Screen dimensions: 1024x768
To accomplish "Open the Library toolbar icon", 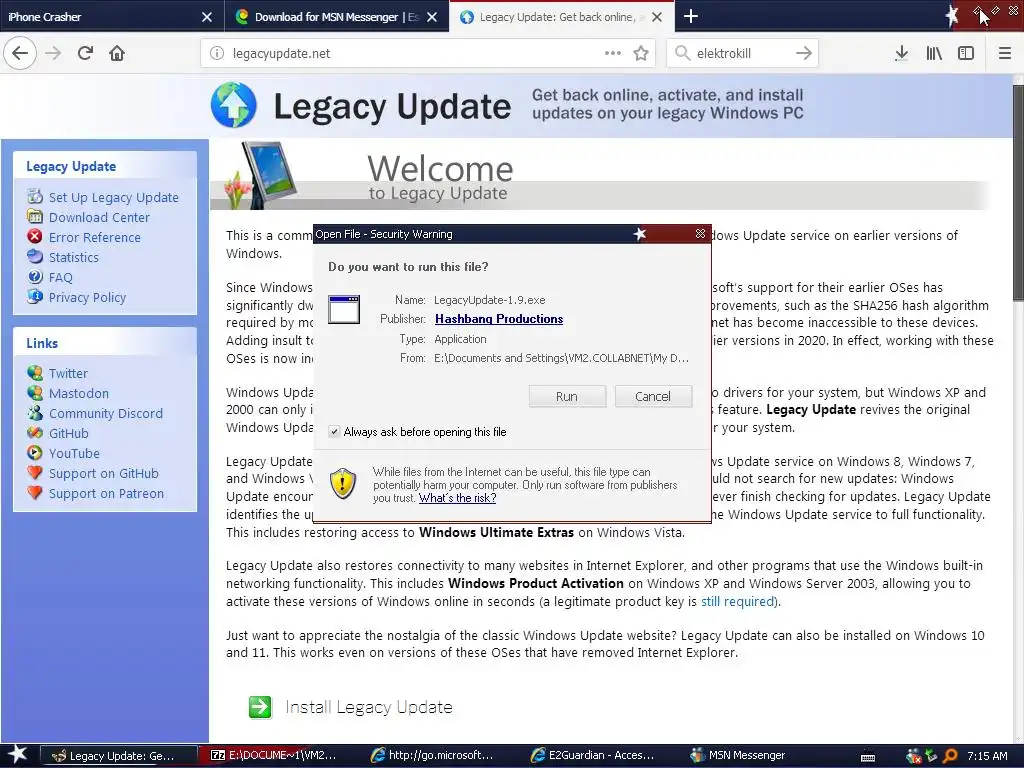I will (x=934, y=54).
